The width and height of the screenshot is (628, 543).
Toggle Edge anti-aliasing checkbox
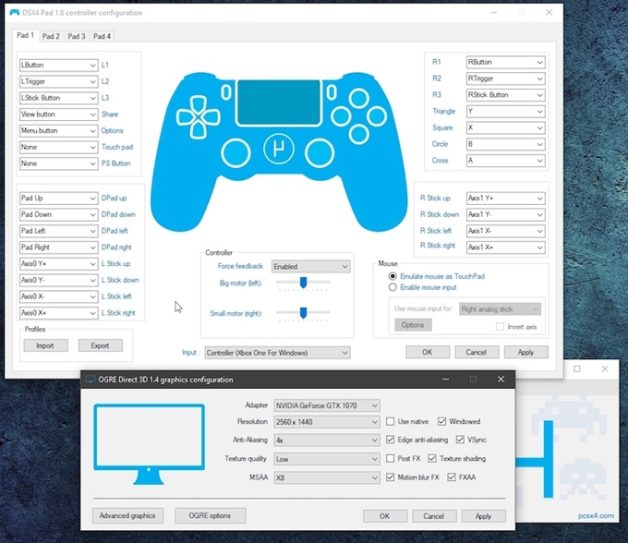390,440
